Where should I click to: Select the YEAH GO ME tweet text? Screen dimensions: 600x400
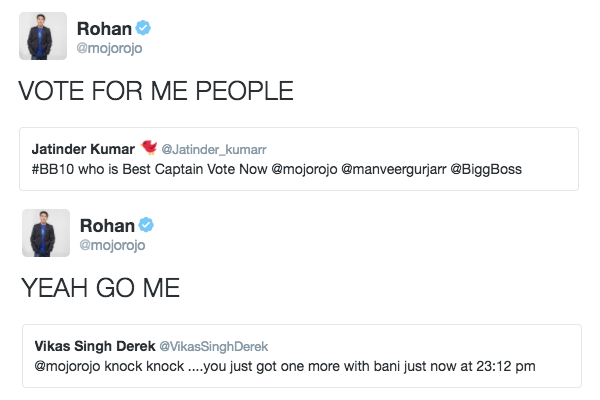100,288
